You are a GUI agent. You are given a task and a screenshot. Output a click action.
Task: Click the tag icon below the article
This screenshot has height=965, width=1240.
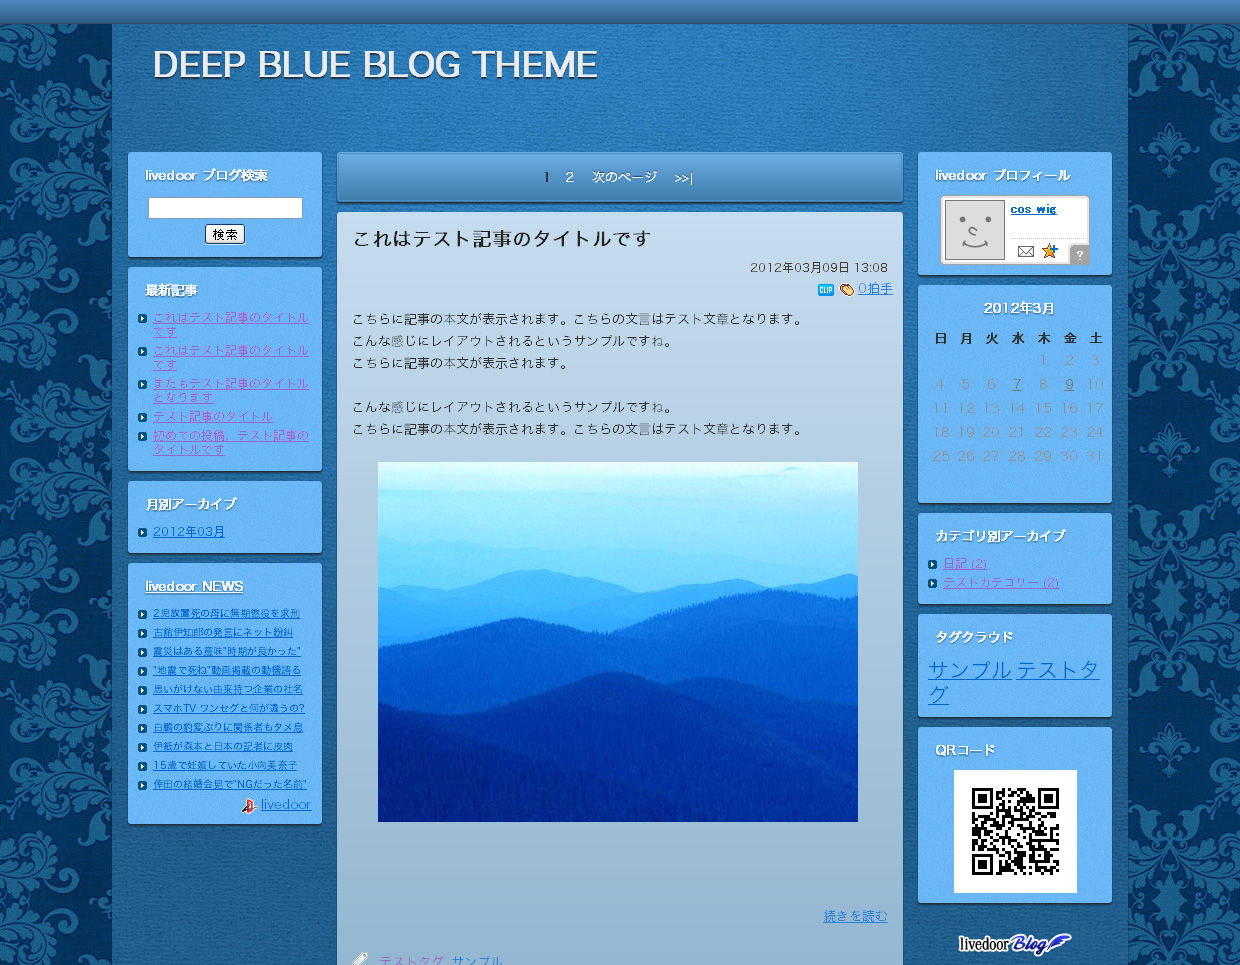[x=360, y=960]
